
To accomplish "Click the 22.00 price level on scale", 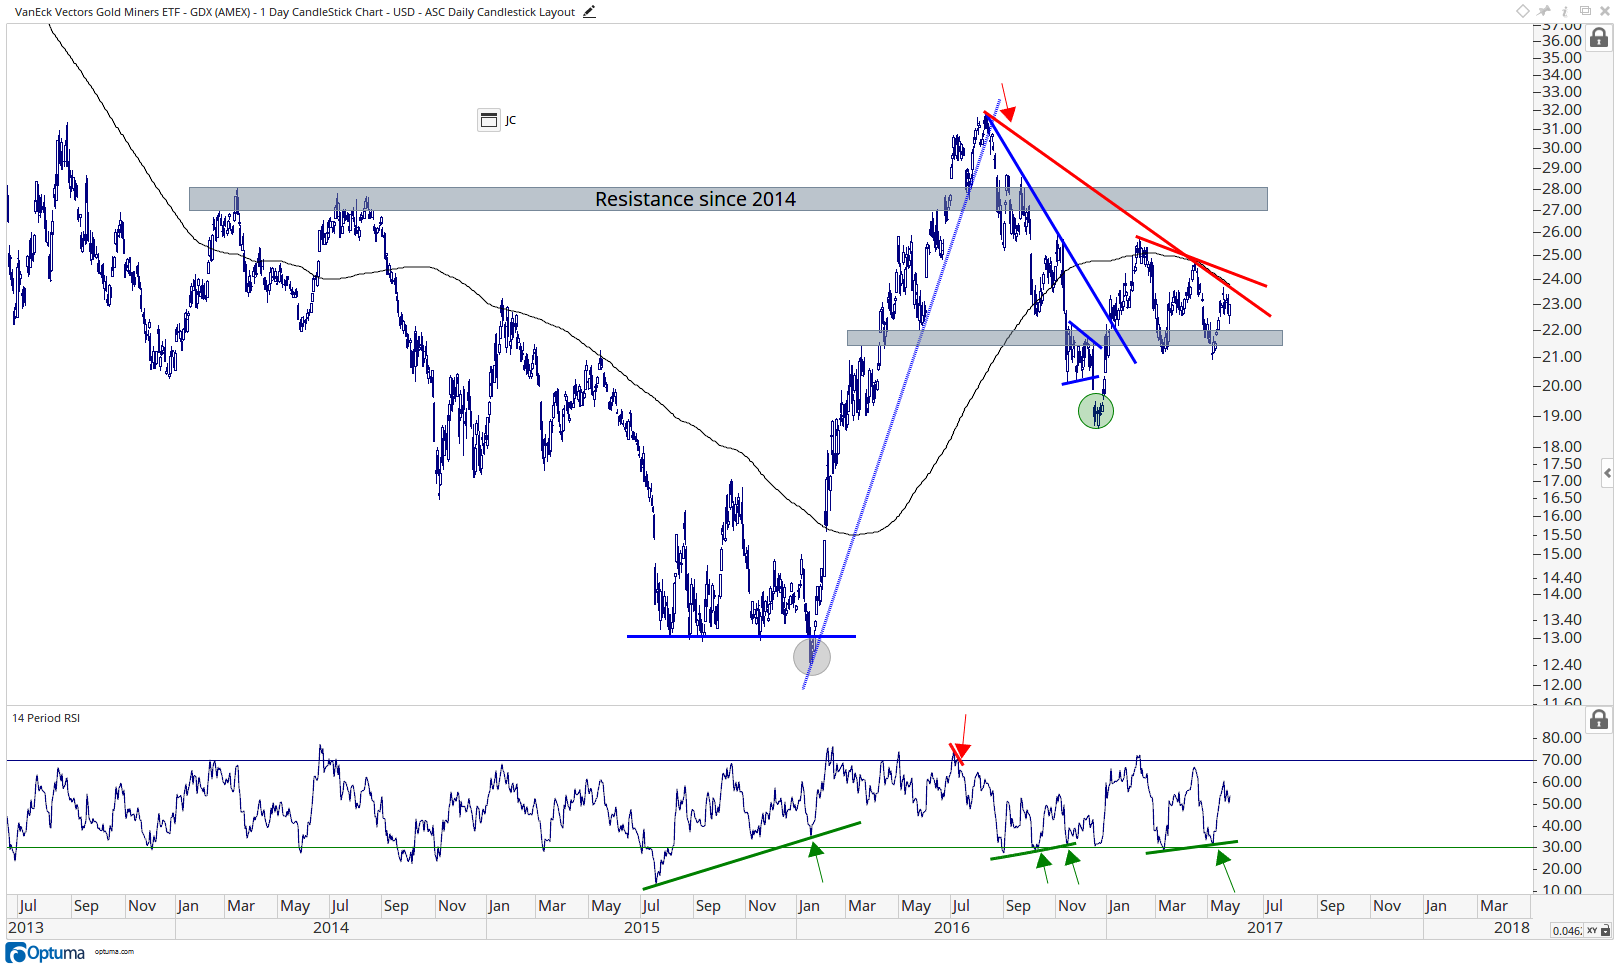I will 1562,330.
